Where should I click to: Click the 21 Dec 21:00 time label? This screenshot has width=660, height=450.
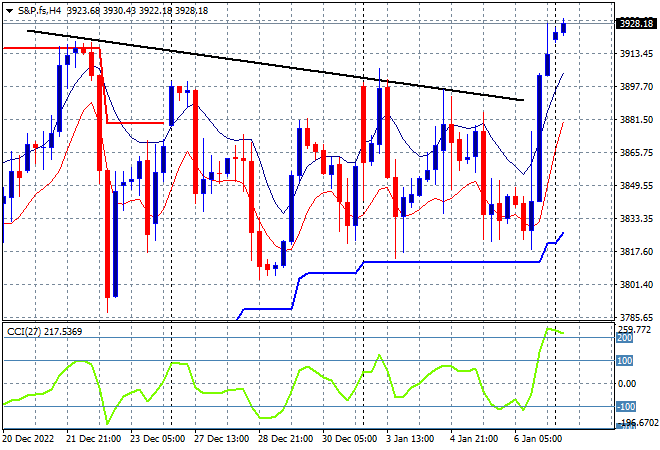tap(93, 439)
